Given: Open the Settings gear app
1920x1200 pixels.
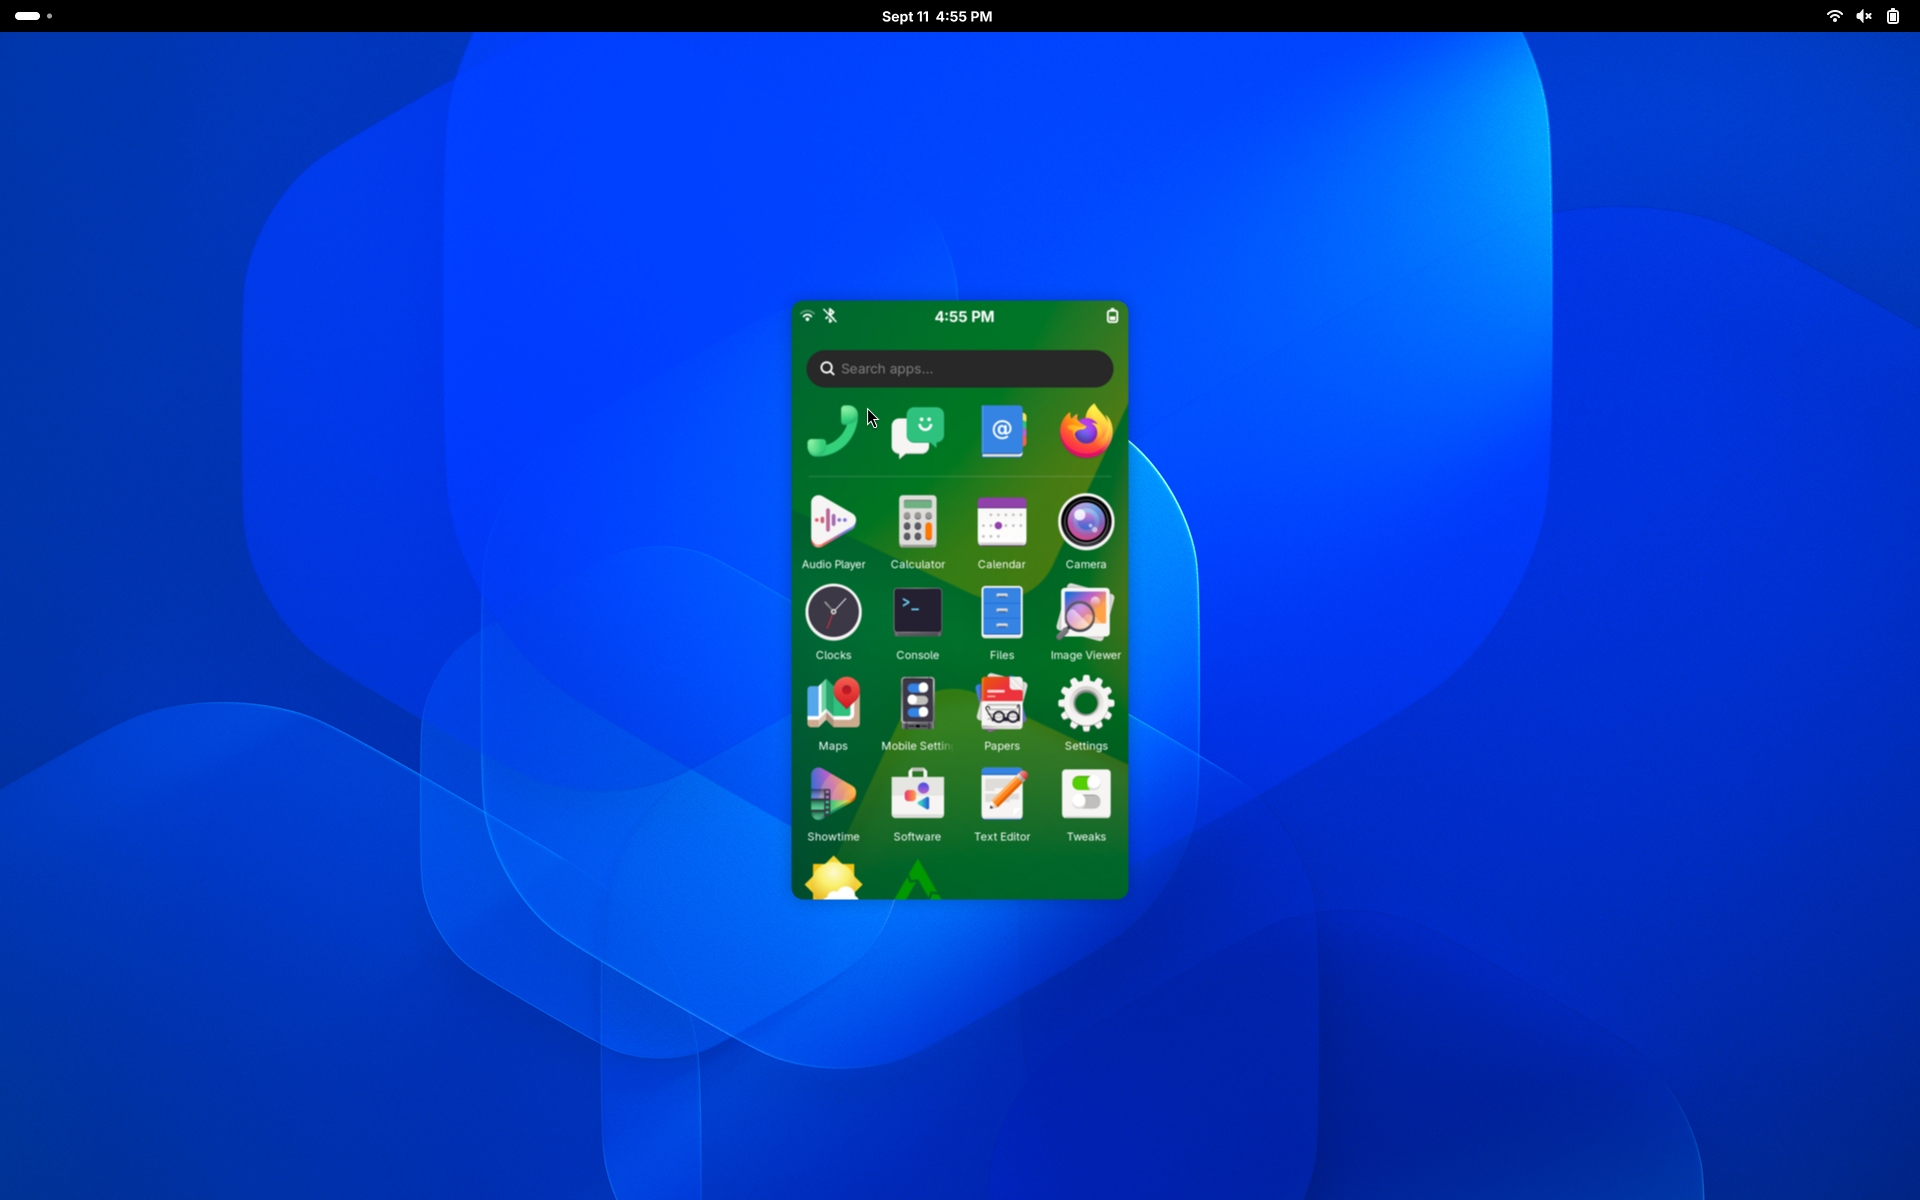Looking at the screenshot, I should (x=1086, y=704).
